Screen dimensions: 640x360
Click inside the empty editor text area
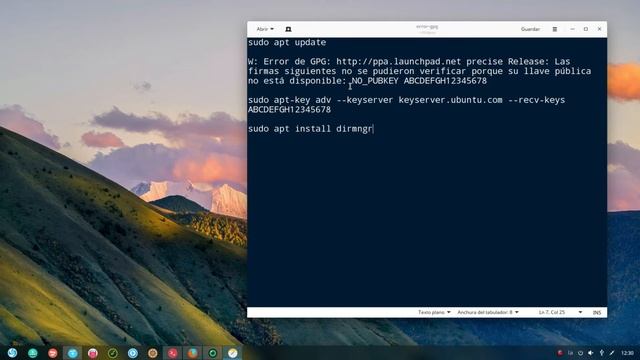427,220
